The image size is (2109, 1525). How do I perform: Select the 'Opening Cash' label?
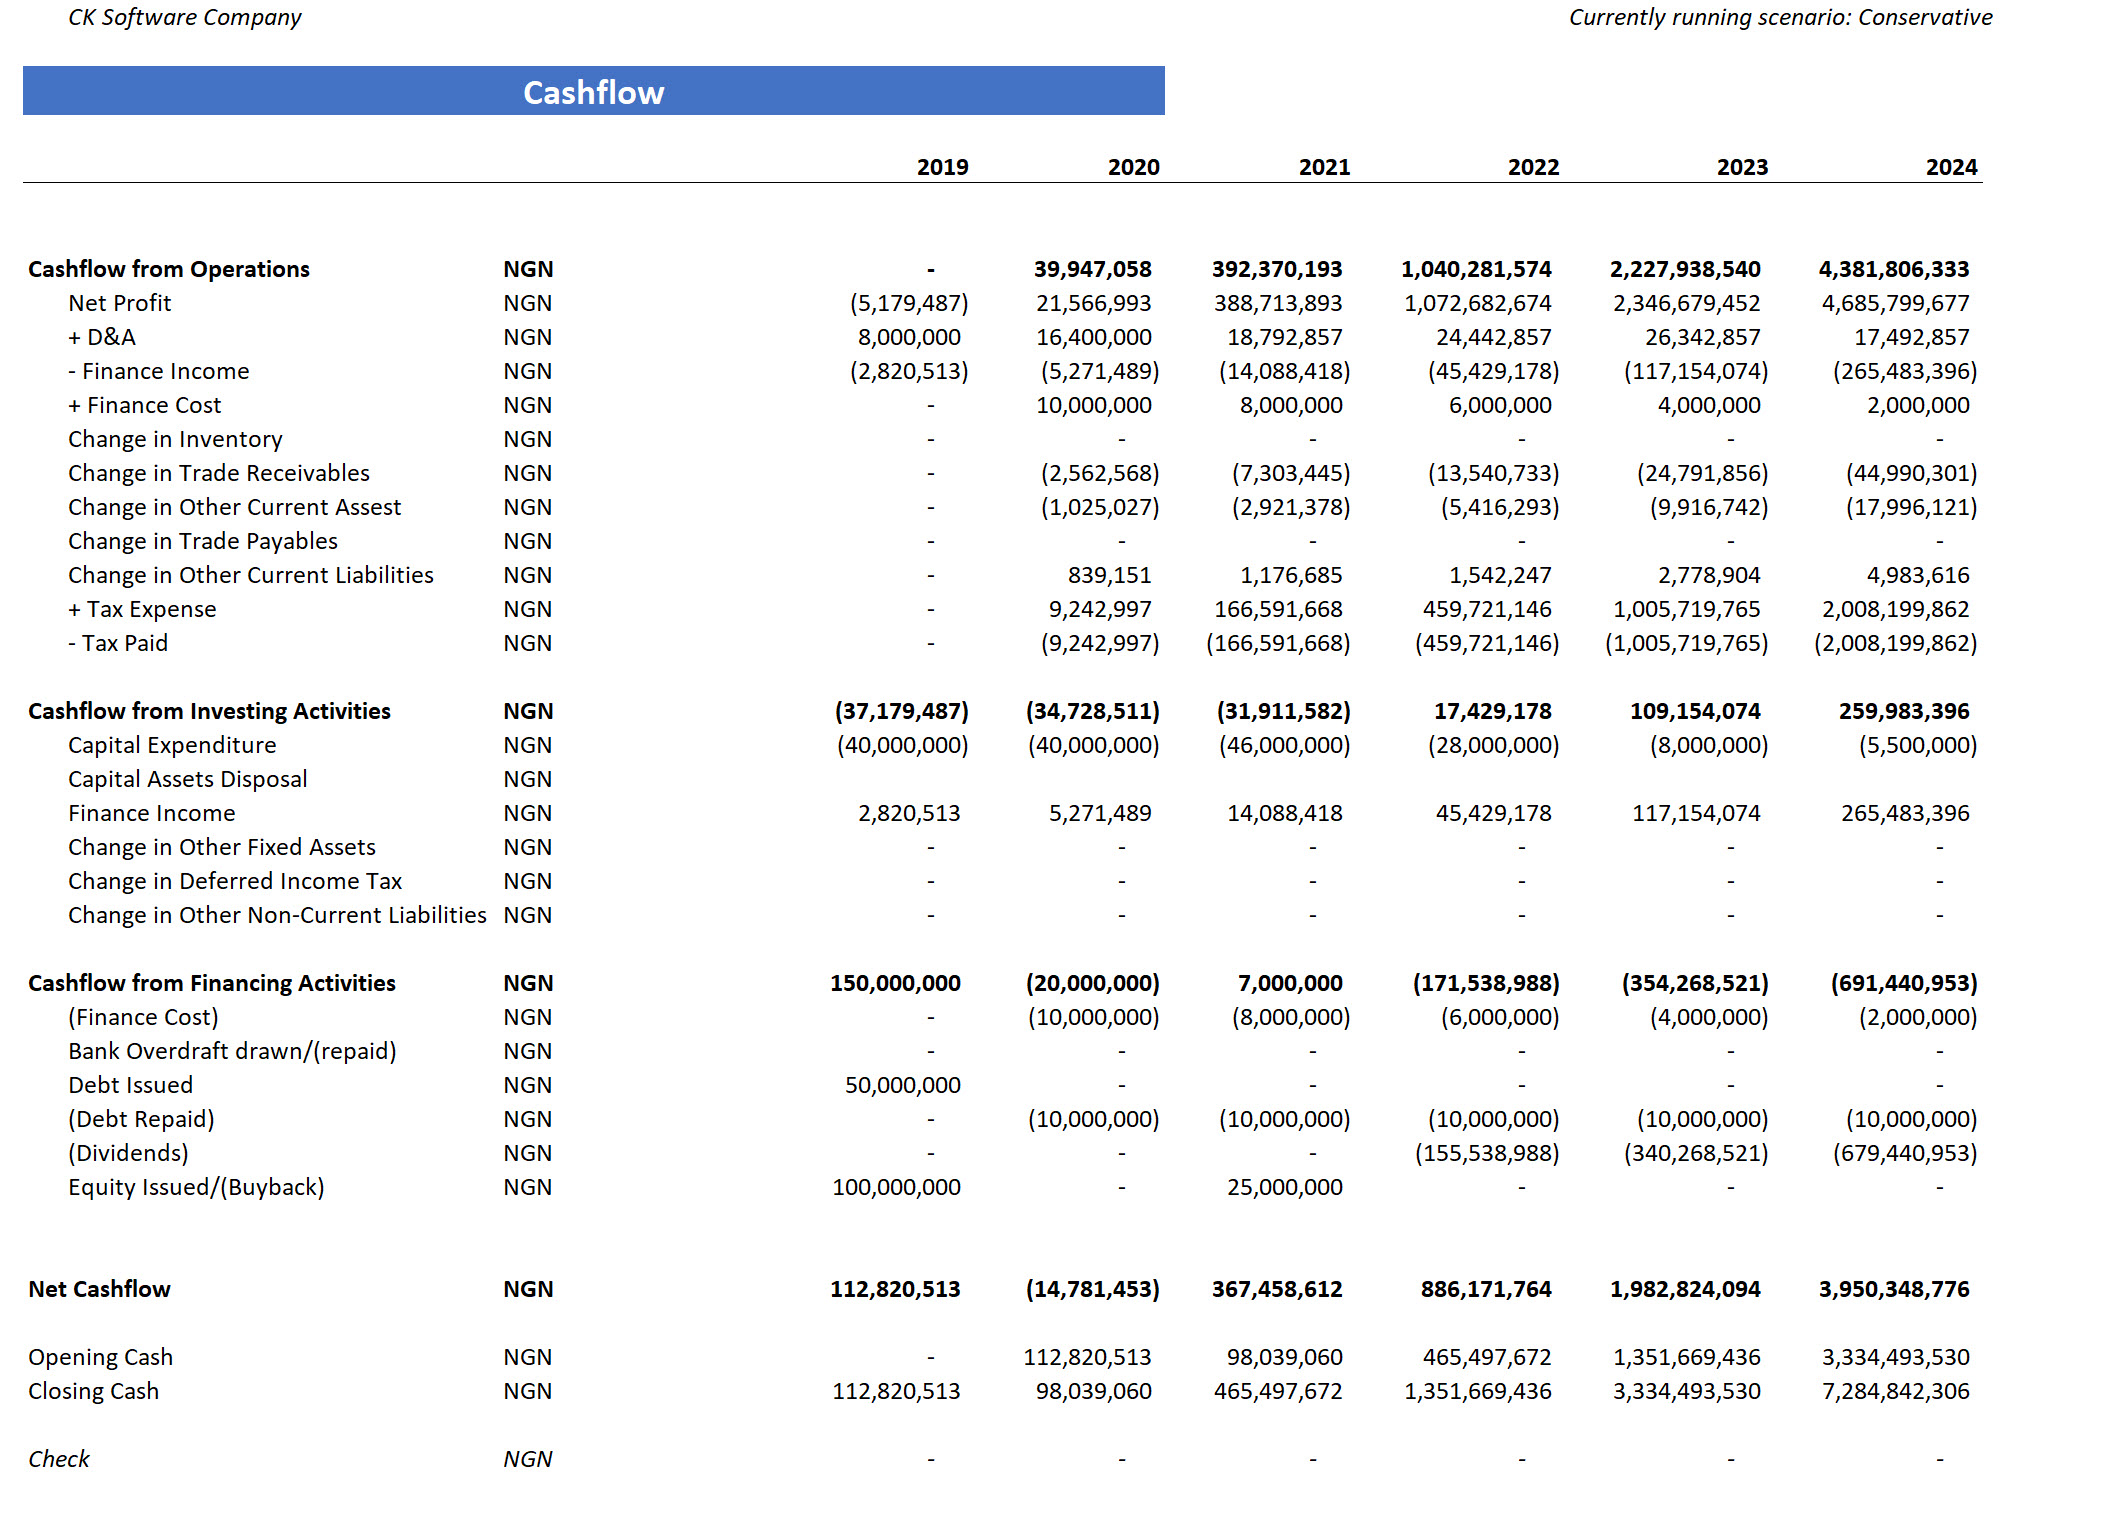pyautogui.click(x=100, y=1357)
